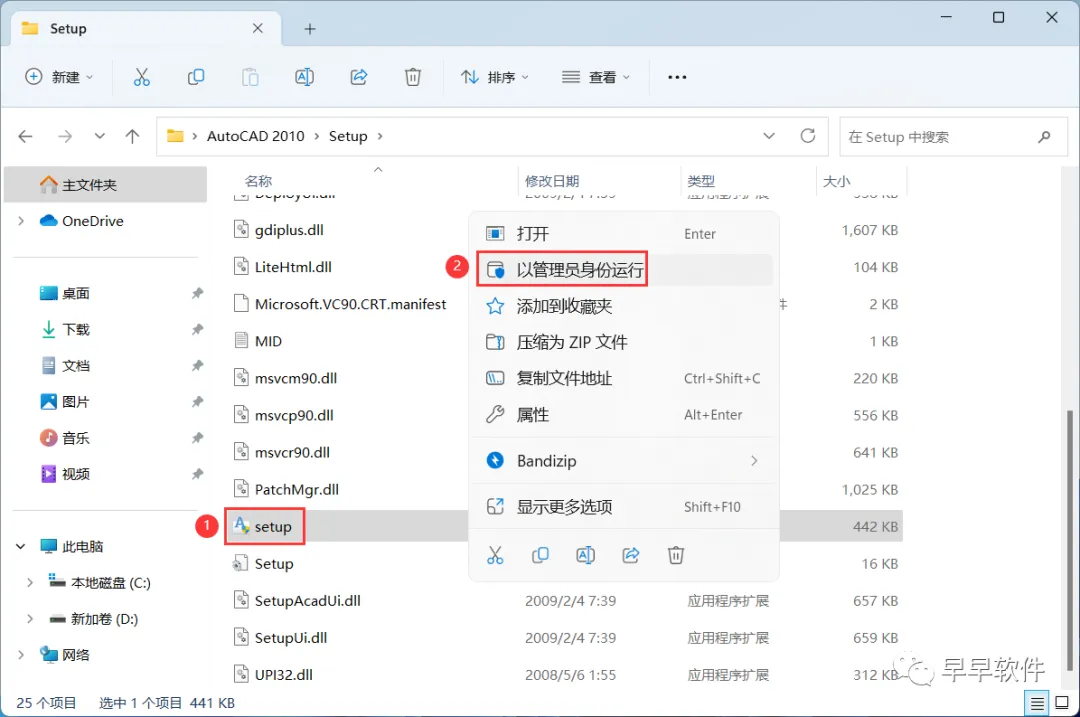Delete via context menu trash icon

[x=676, y=555]
